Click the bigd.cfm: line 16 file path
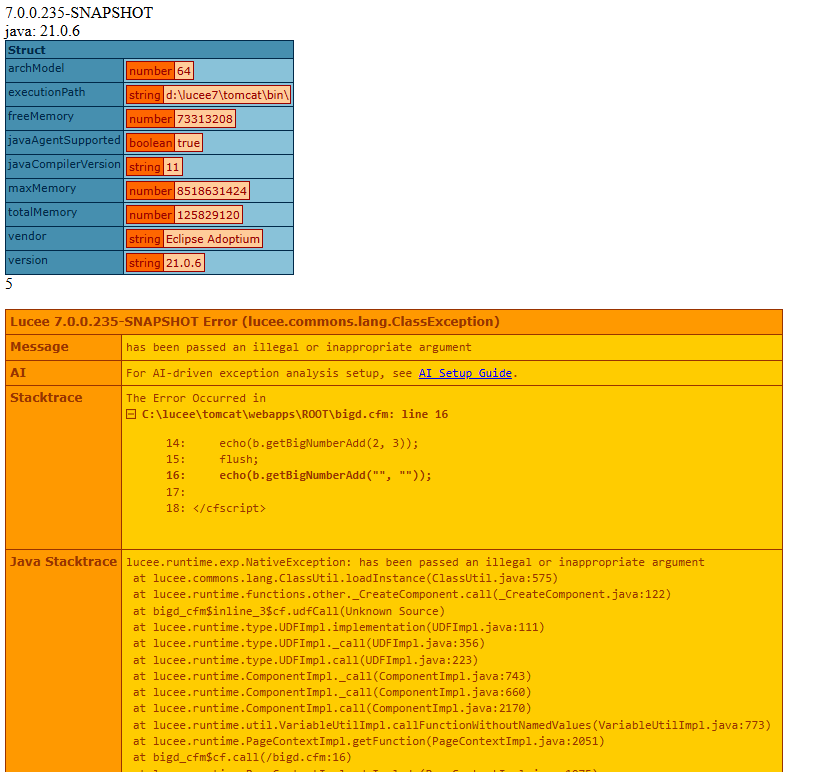 295,414
